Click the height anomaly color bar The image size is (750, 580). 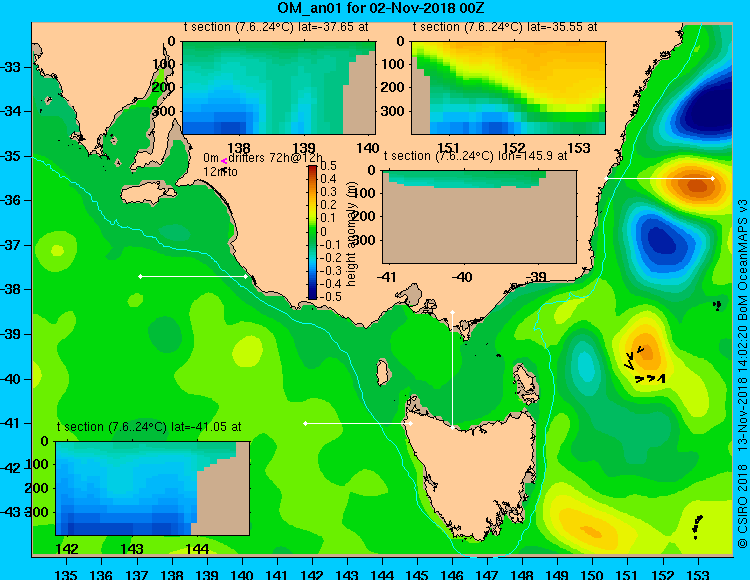click(312, 232)
